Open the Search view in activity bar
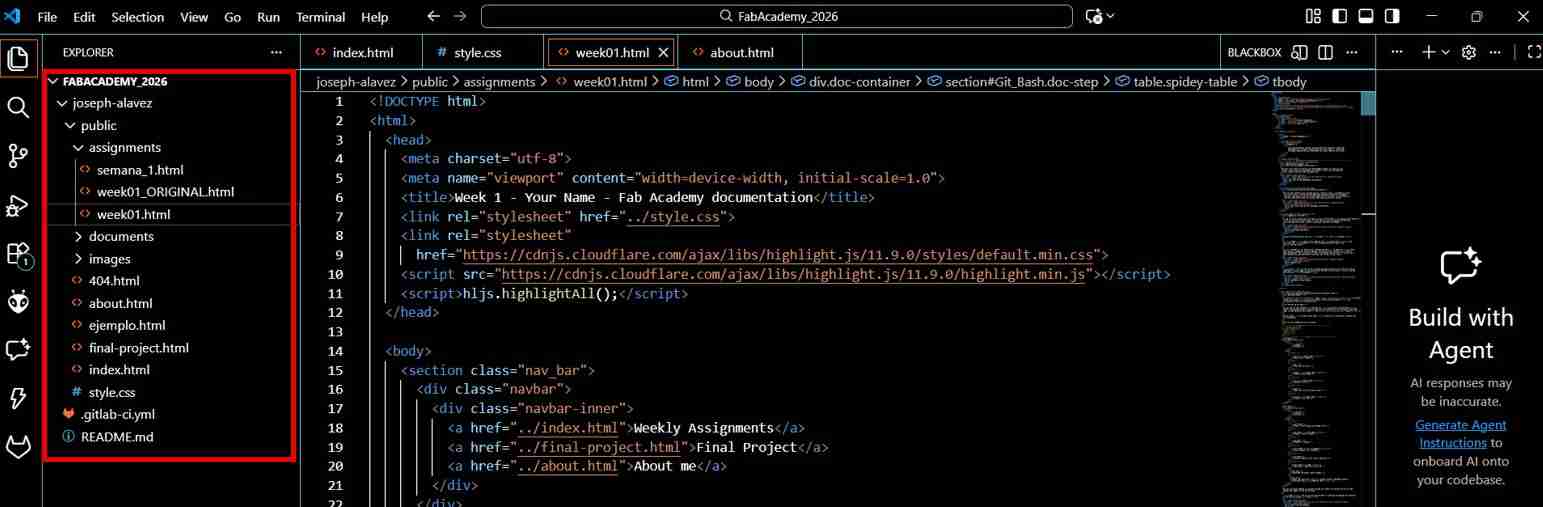 18,107
